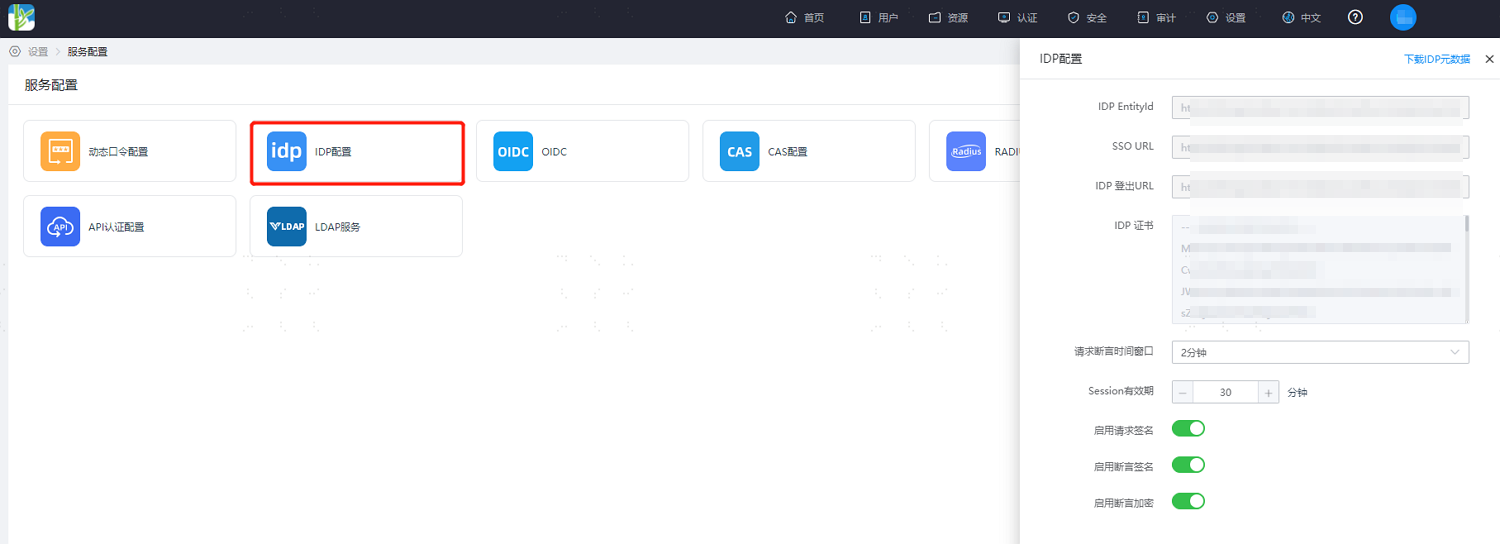The image size is (1500, 544).
Task: Toggle the 启用请求签名 switch
Action: [x=1188, y=428]
